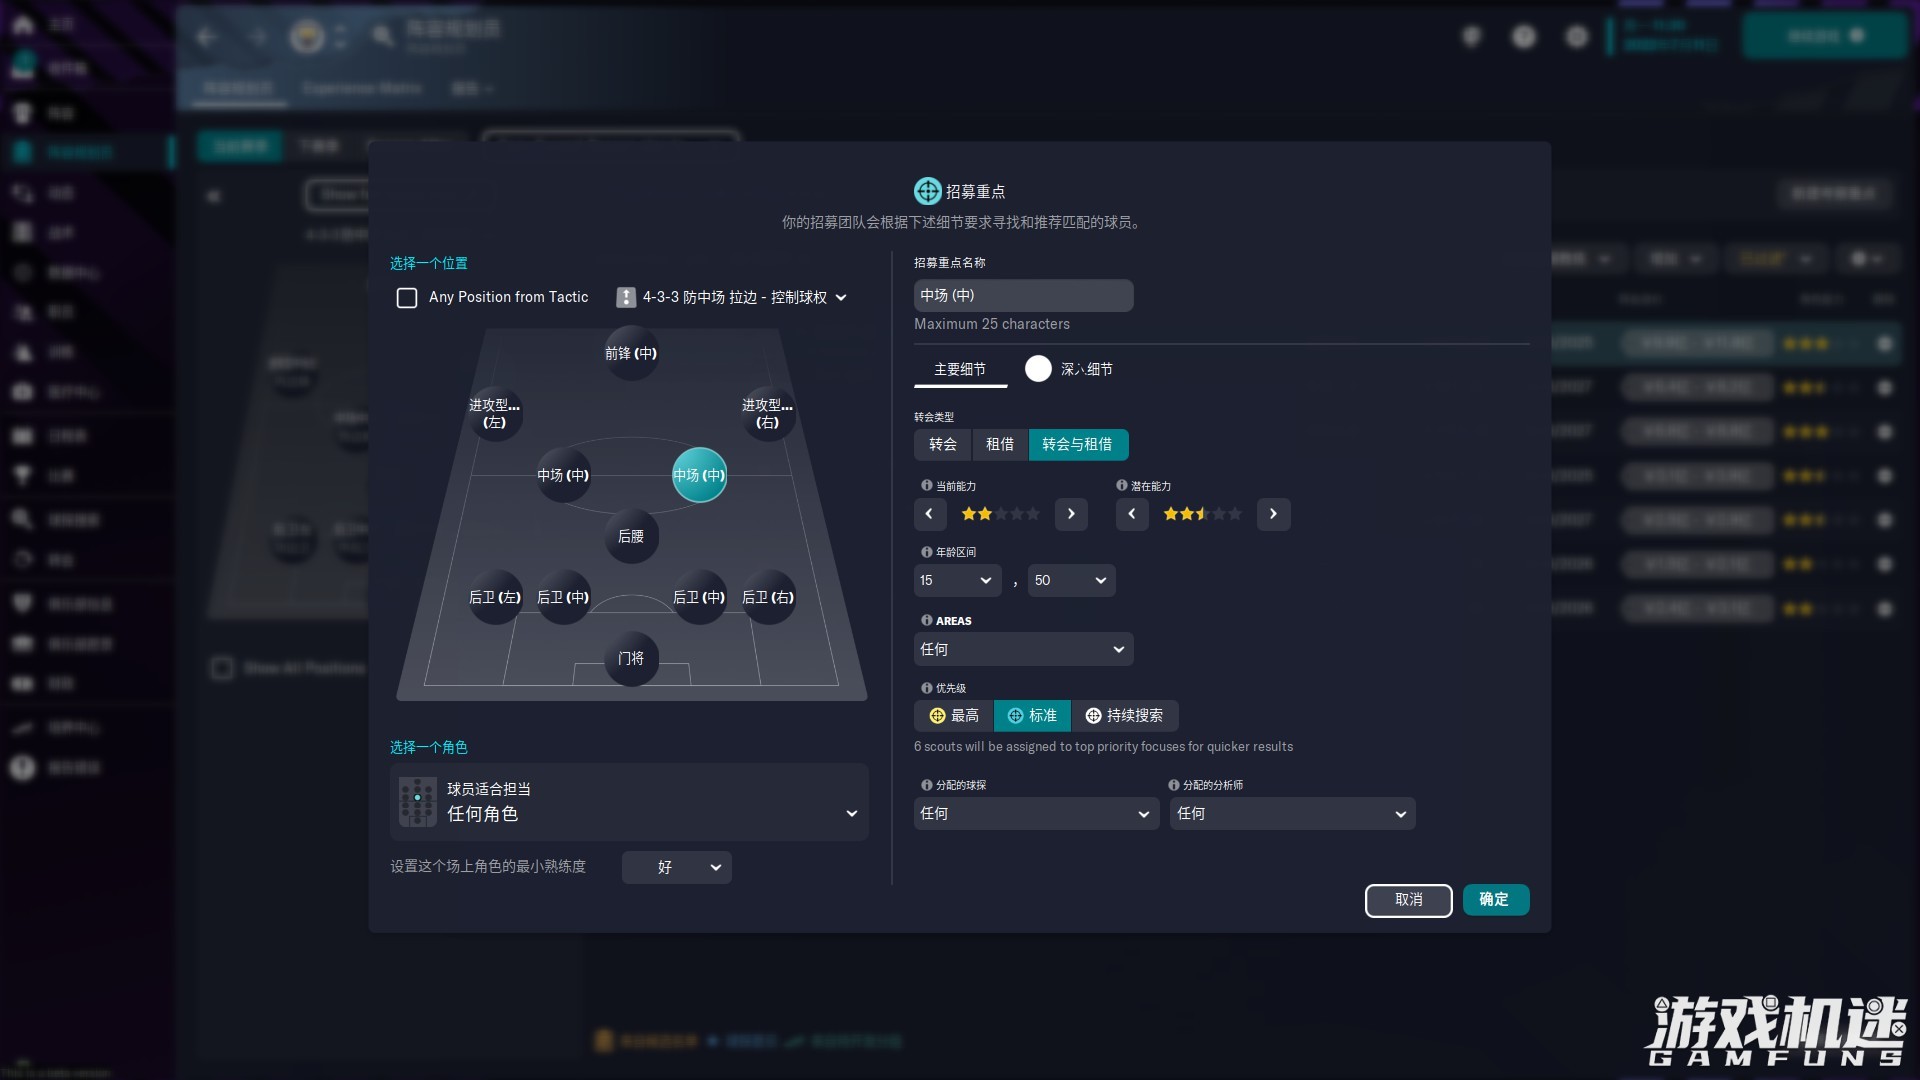
Task: Select 持续搜索 ongoing search priority
Action: click(1124, 716)
